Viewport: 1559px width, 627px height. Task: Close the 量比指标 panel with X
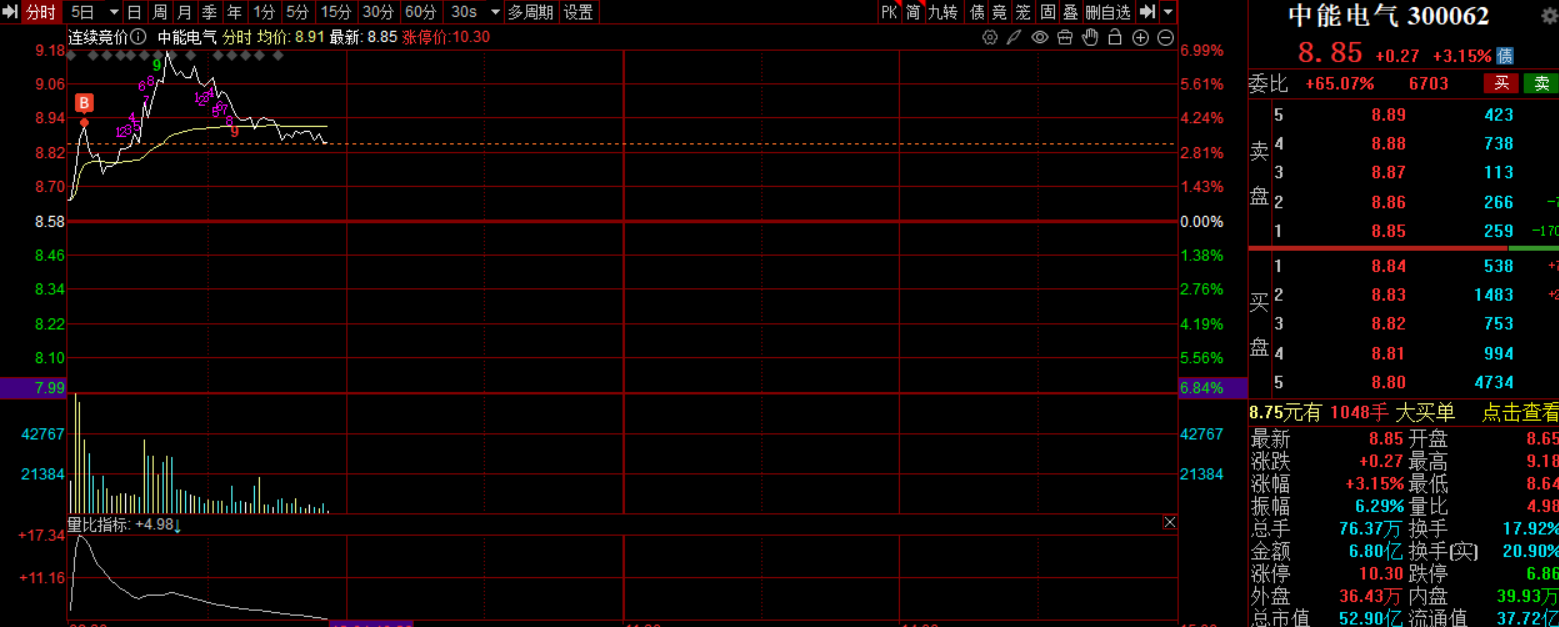click(1169, 522)
